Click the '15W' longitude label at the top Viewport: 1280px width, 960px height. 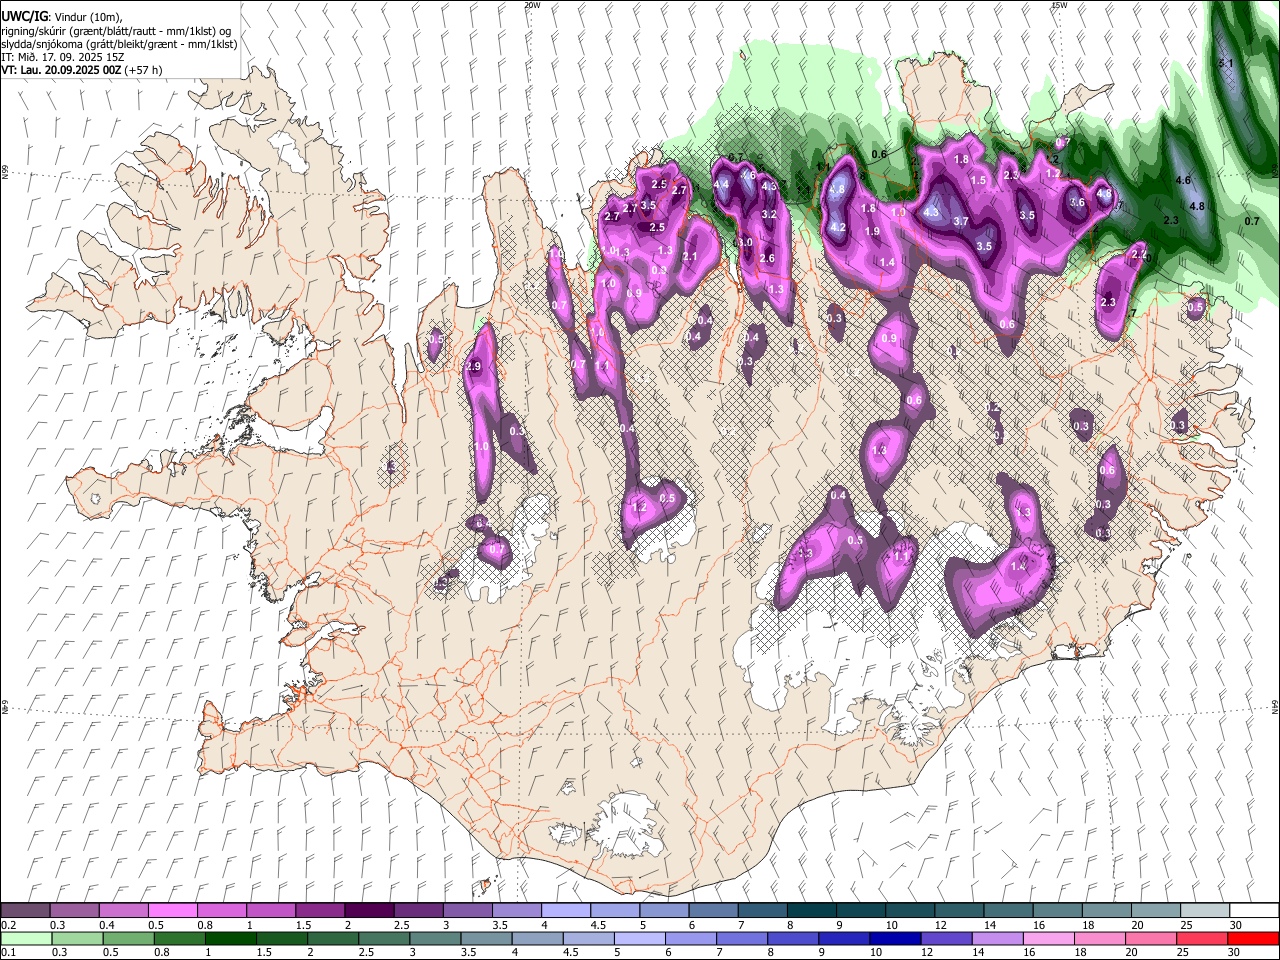(x=1059, y=5)
